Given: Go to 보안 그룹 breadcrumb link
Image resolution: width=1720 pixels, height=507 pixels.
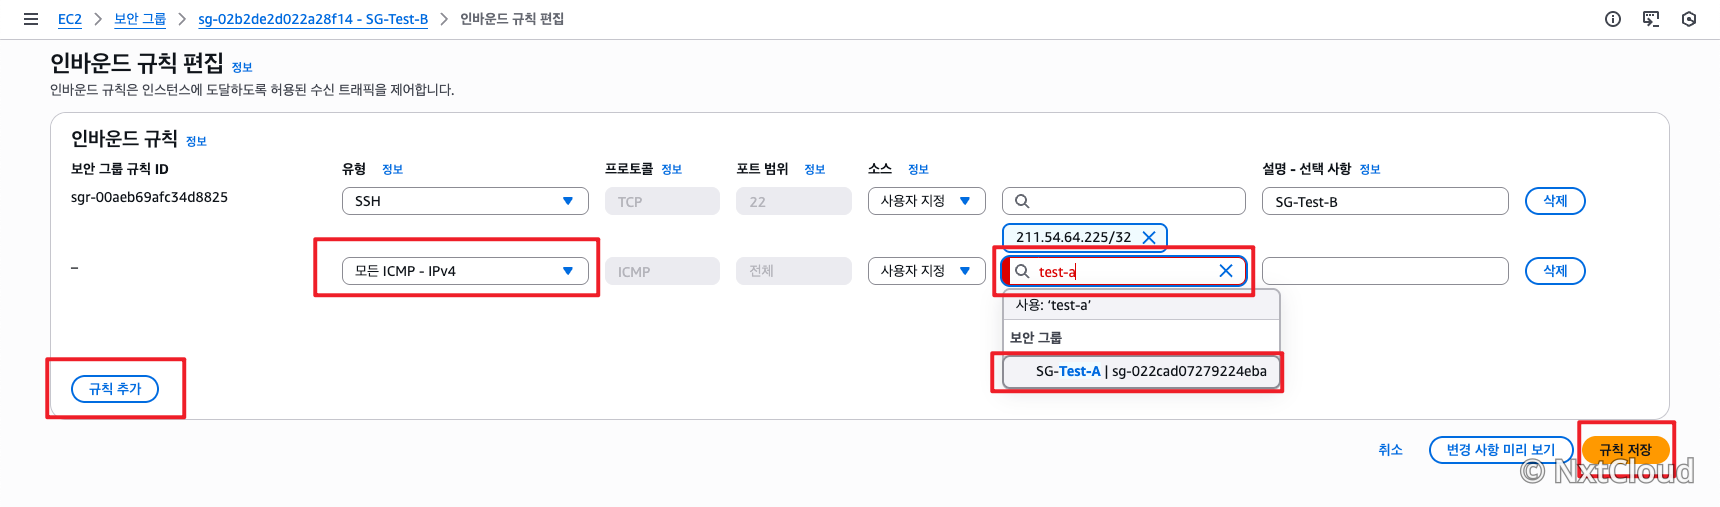Looking at the screenshot, I should (x=140, y=19).
